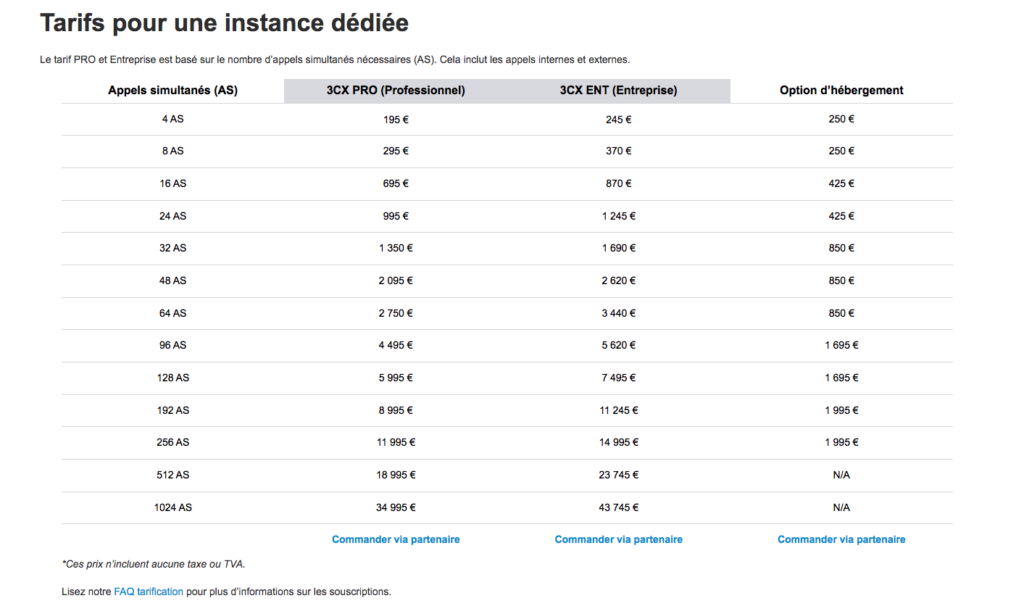Select the '3CX ENT (Entreprise)' column header

(618, 90)
